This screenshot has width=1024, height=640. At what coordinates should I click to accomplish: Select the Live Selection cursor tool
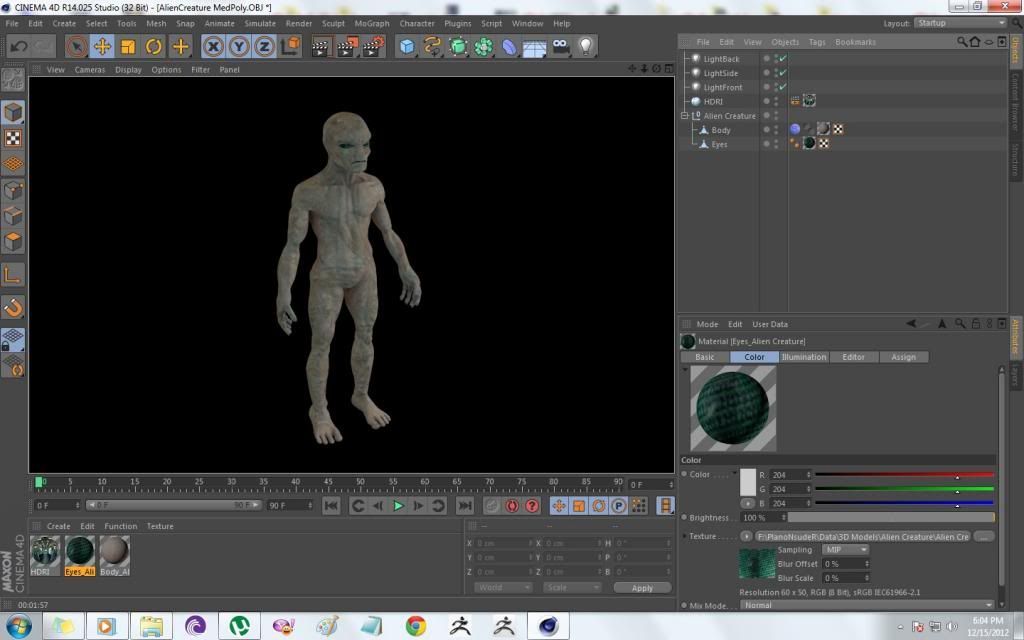pyautogui.click(x=76, y=46)
